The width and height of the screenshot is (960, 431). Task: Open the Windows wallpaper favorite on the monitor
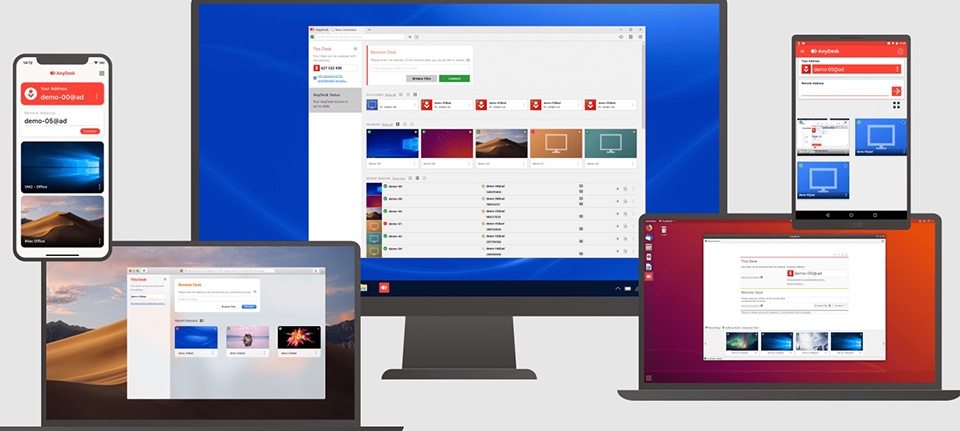(x=392, y=143)
